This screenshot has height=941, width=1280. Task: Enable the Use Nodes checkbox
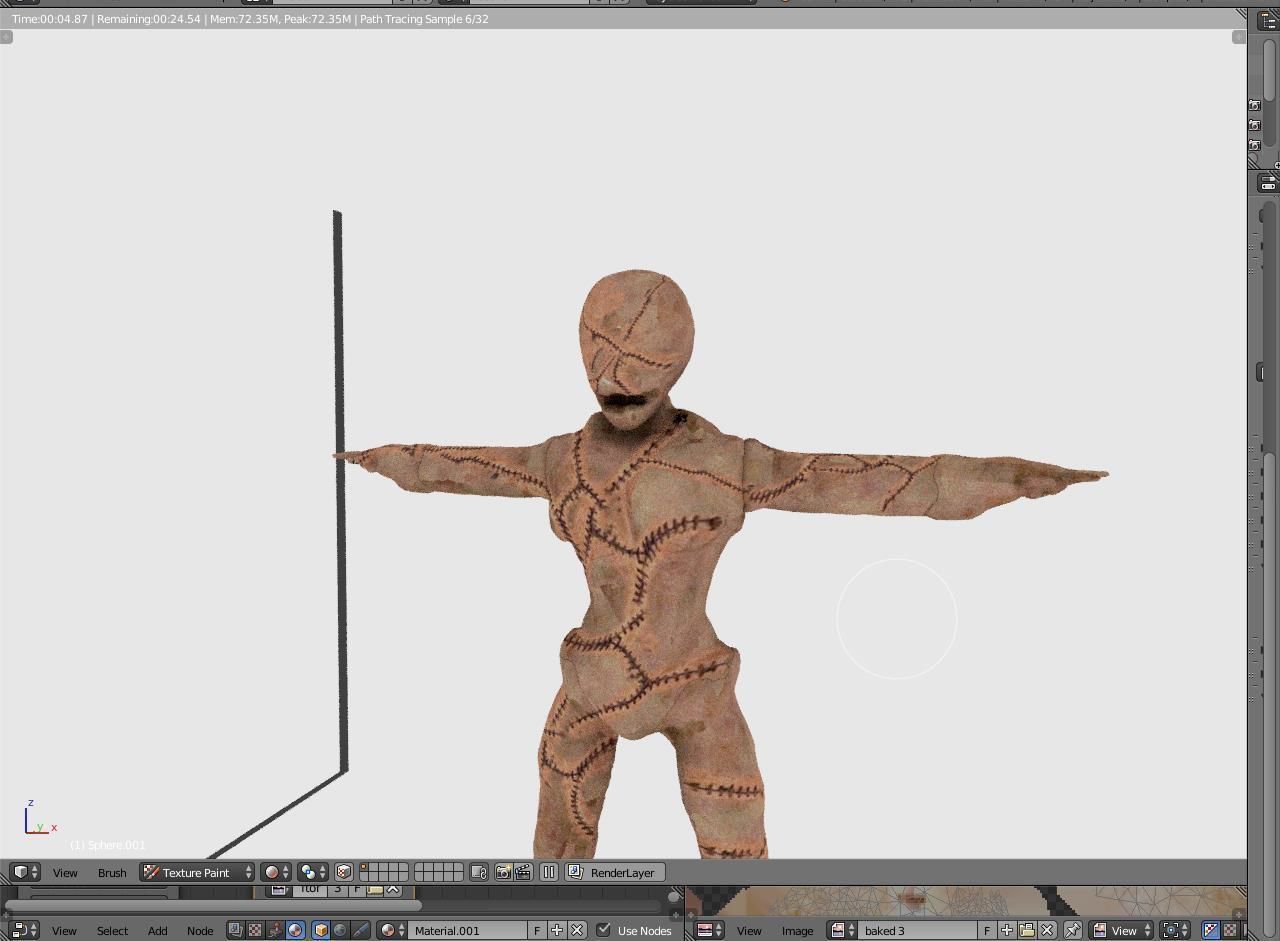(602, 930)
